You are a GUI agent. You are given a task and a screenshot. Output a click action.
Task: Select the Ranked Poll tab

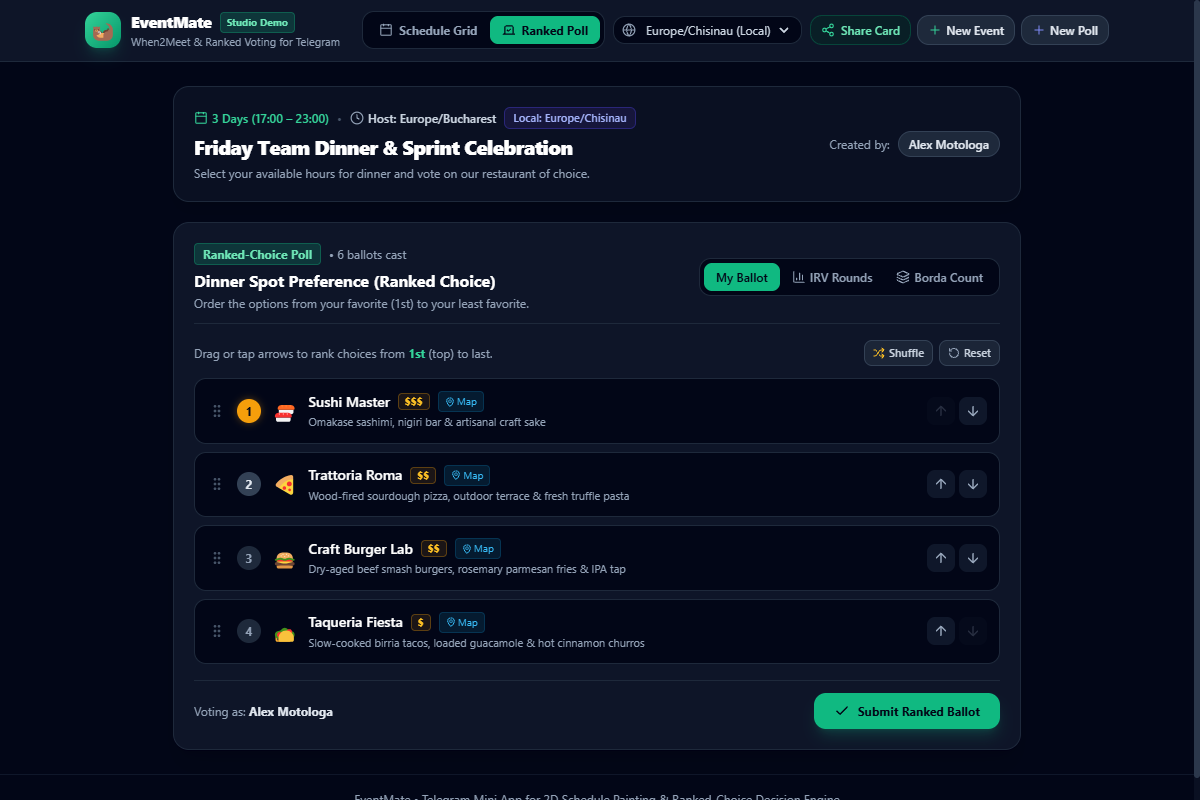click(545, 30)
